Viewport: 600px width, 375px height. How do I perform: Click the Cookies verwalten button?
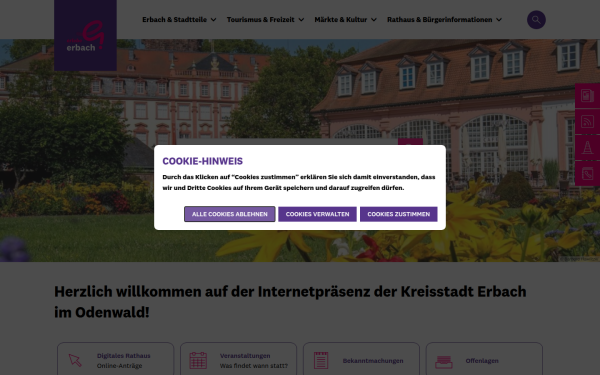click(x=317, y=214)
